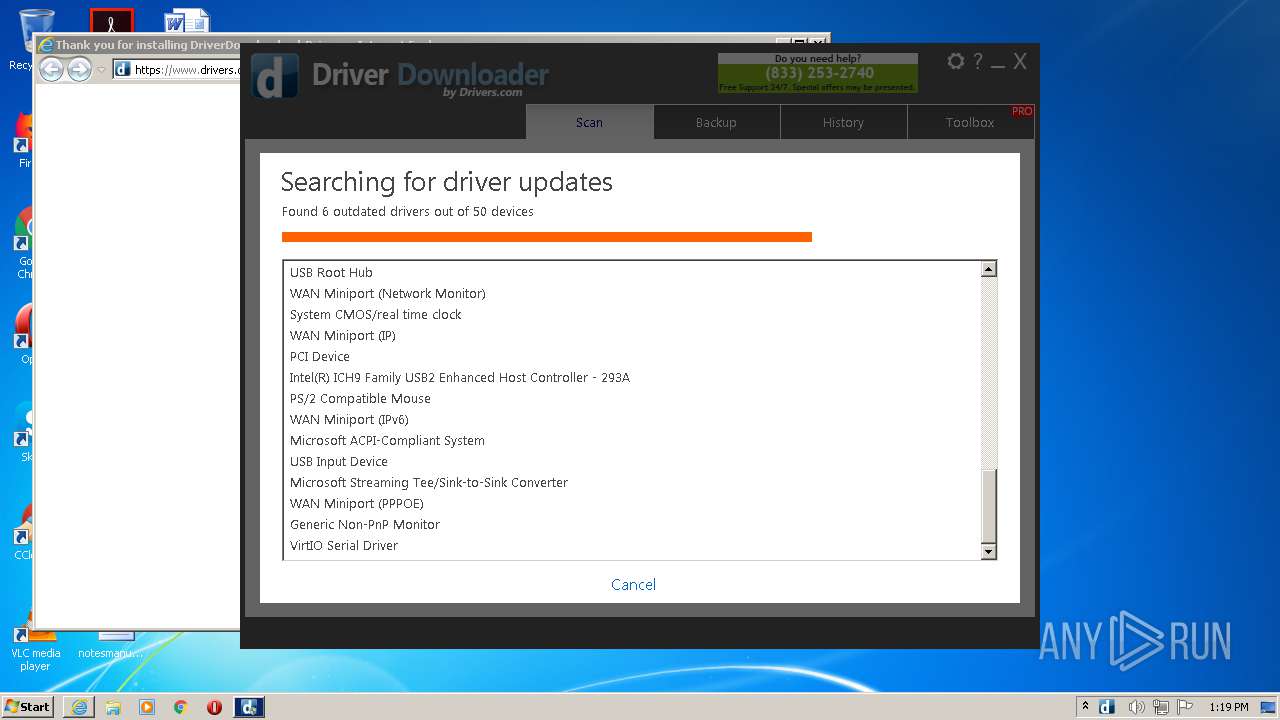
Task: Click the Internet Explorer title bar icon
Action: coord(45,45)
